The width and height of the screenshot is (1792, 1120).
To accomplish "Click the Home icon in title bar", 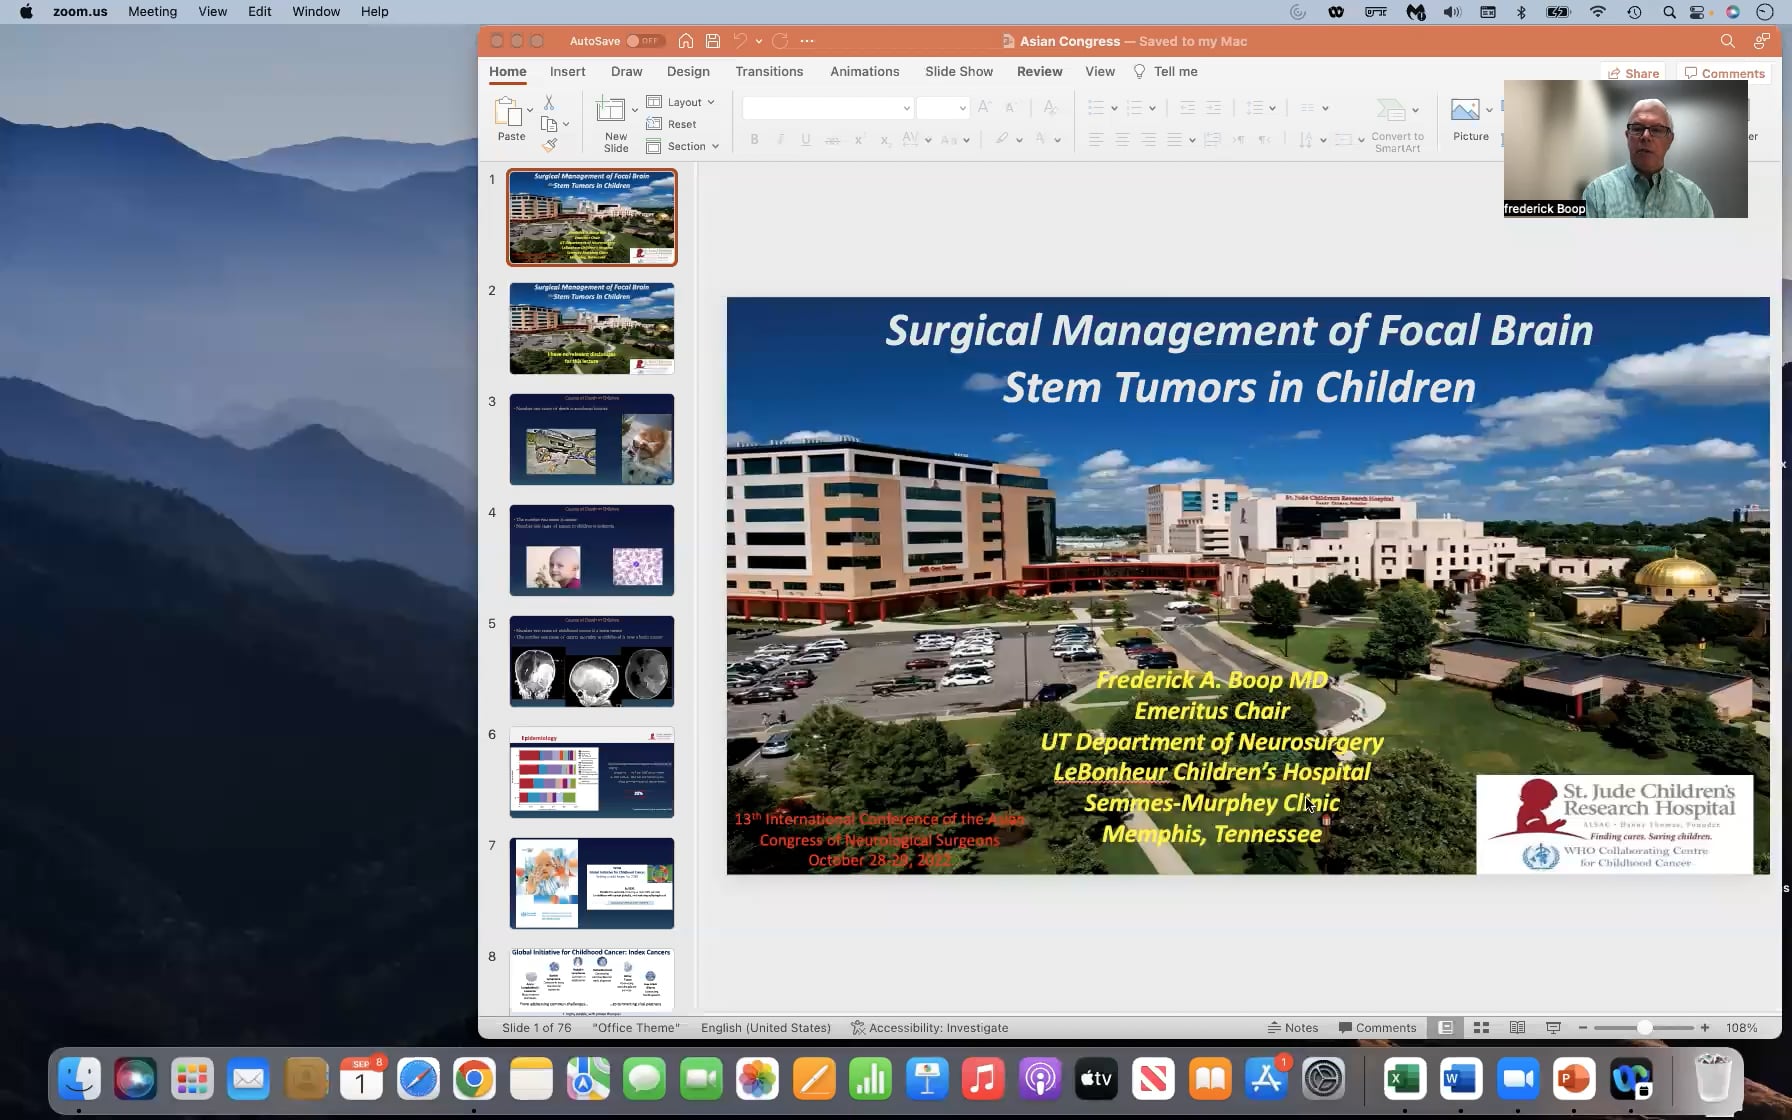I will (686, 41).
